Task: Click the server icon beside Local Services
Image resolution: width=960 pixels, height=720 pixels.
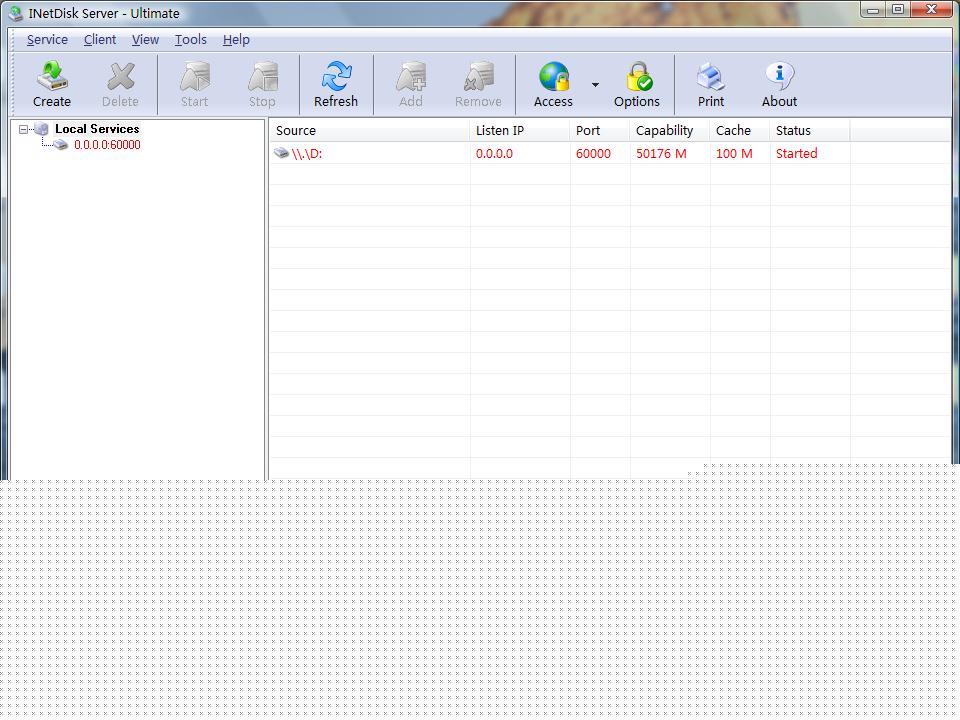Action: tap(42, 129)
